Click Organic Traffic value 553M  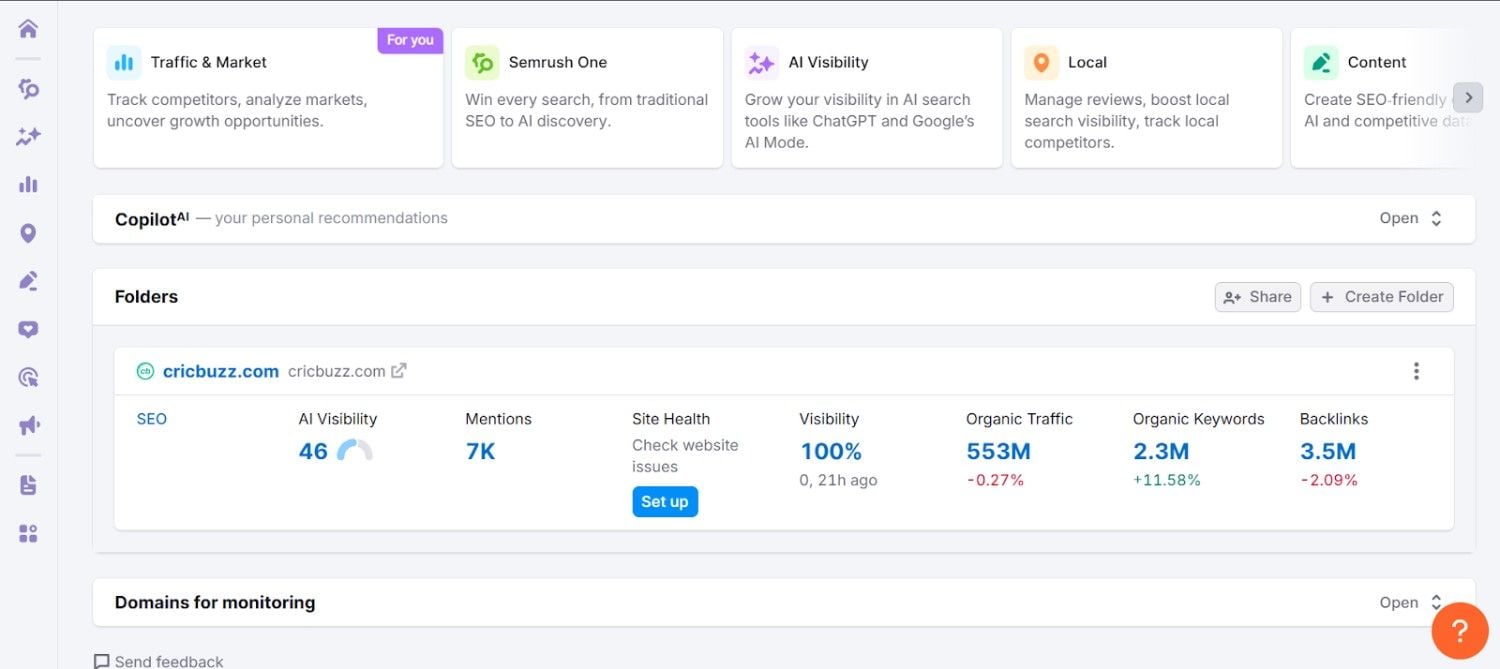pos(998,451)
